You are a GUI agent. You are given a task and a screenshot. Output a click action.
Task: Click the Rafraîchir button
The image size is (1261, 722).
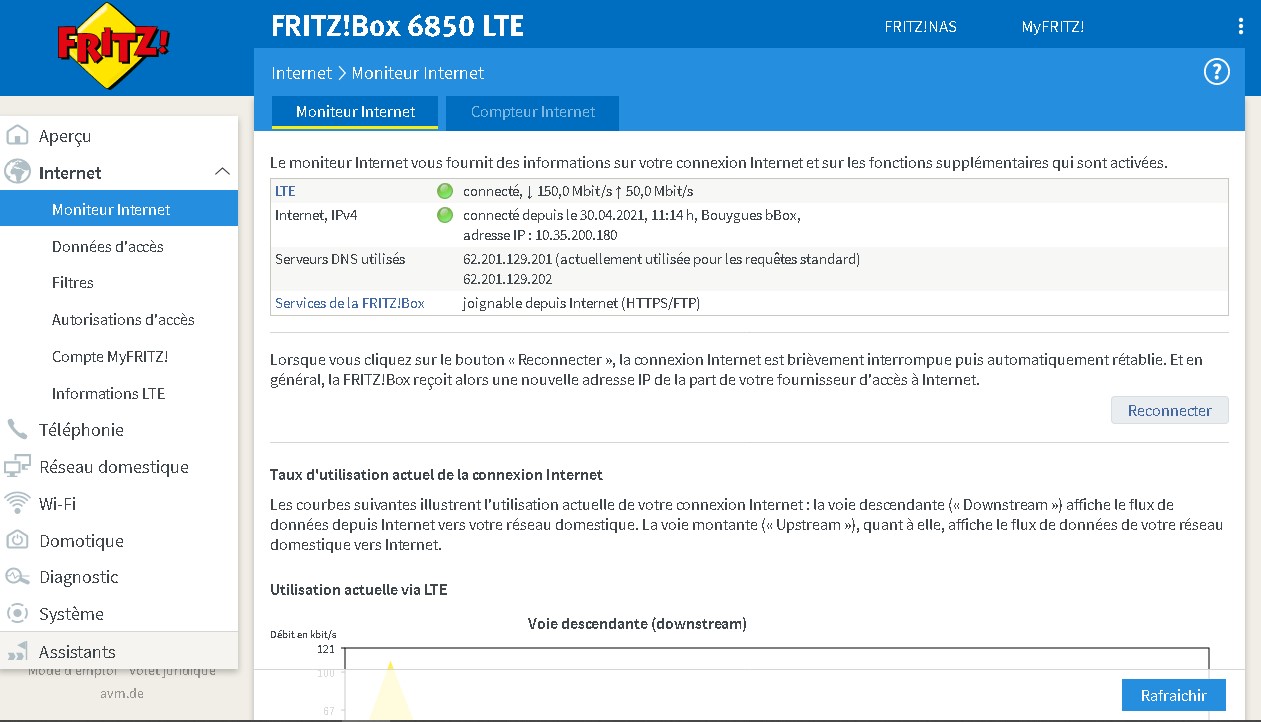(x=1174, y=696)
